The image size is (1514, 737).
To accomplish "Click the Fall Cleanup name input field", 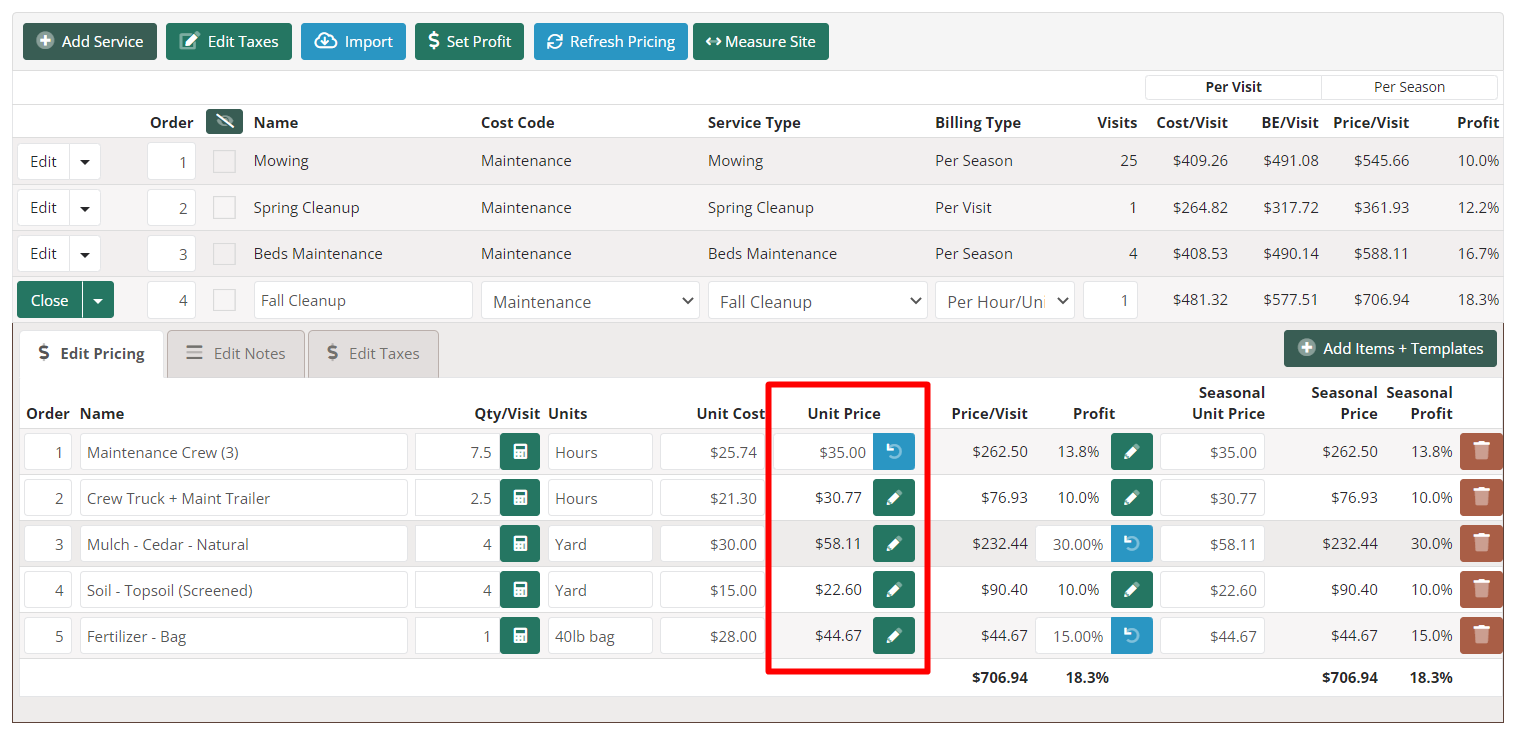I will tap(363, 300).
